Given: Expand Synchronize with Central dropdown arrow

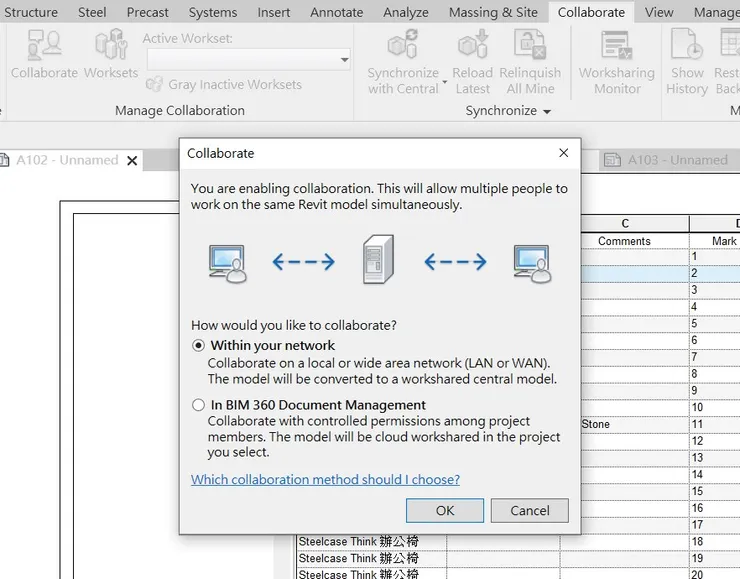Looking at the screenshot, I should [445, 82].
